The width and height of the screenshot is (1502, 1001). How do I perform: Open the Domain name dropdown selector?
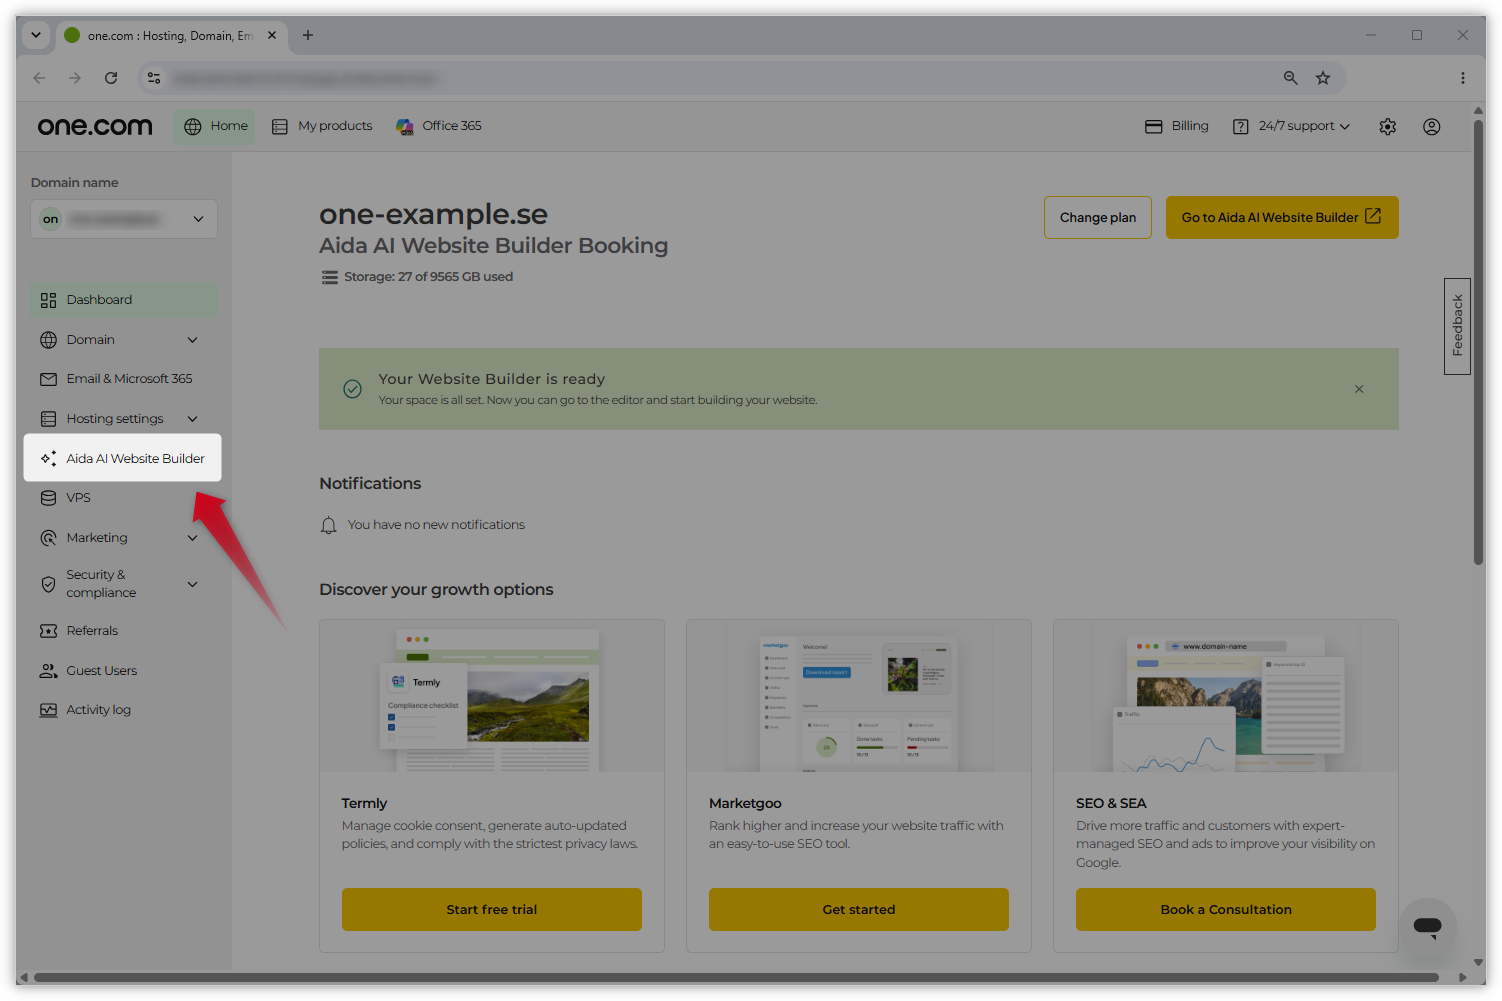[x=124, y=219]
